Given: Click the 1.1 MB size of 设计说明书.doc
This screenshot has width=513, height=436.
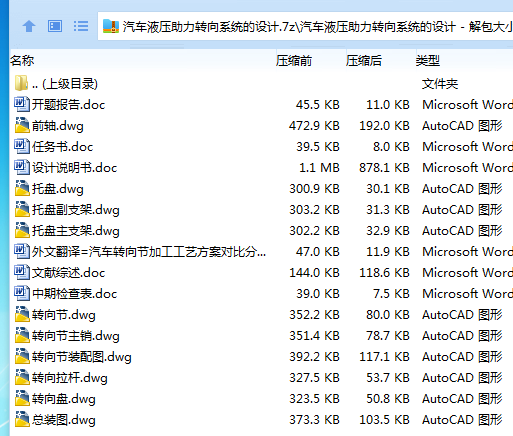Looking at the screenshot, I should [319, 168].
